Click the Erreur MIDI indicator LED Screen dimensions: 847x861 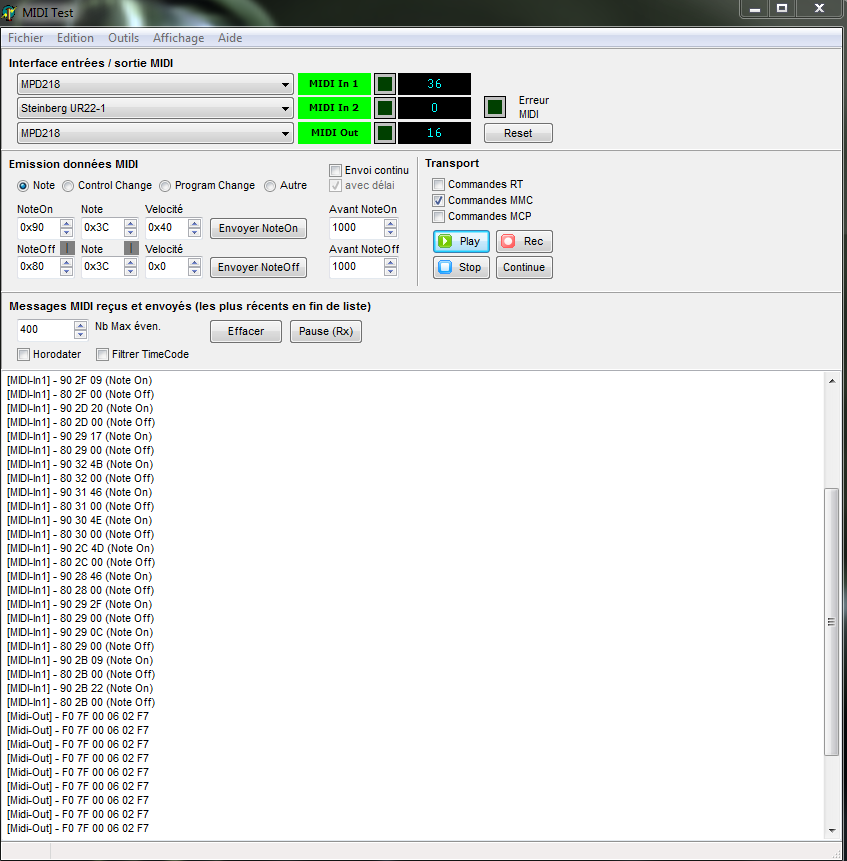tap(495, 107)
